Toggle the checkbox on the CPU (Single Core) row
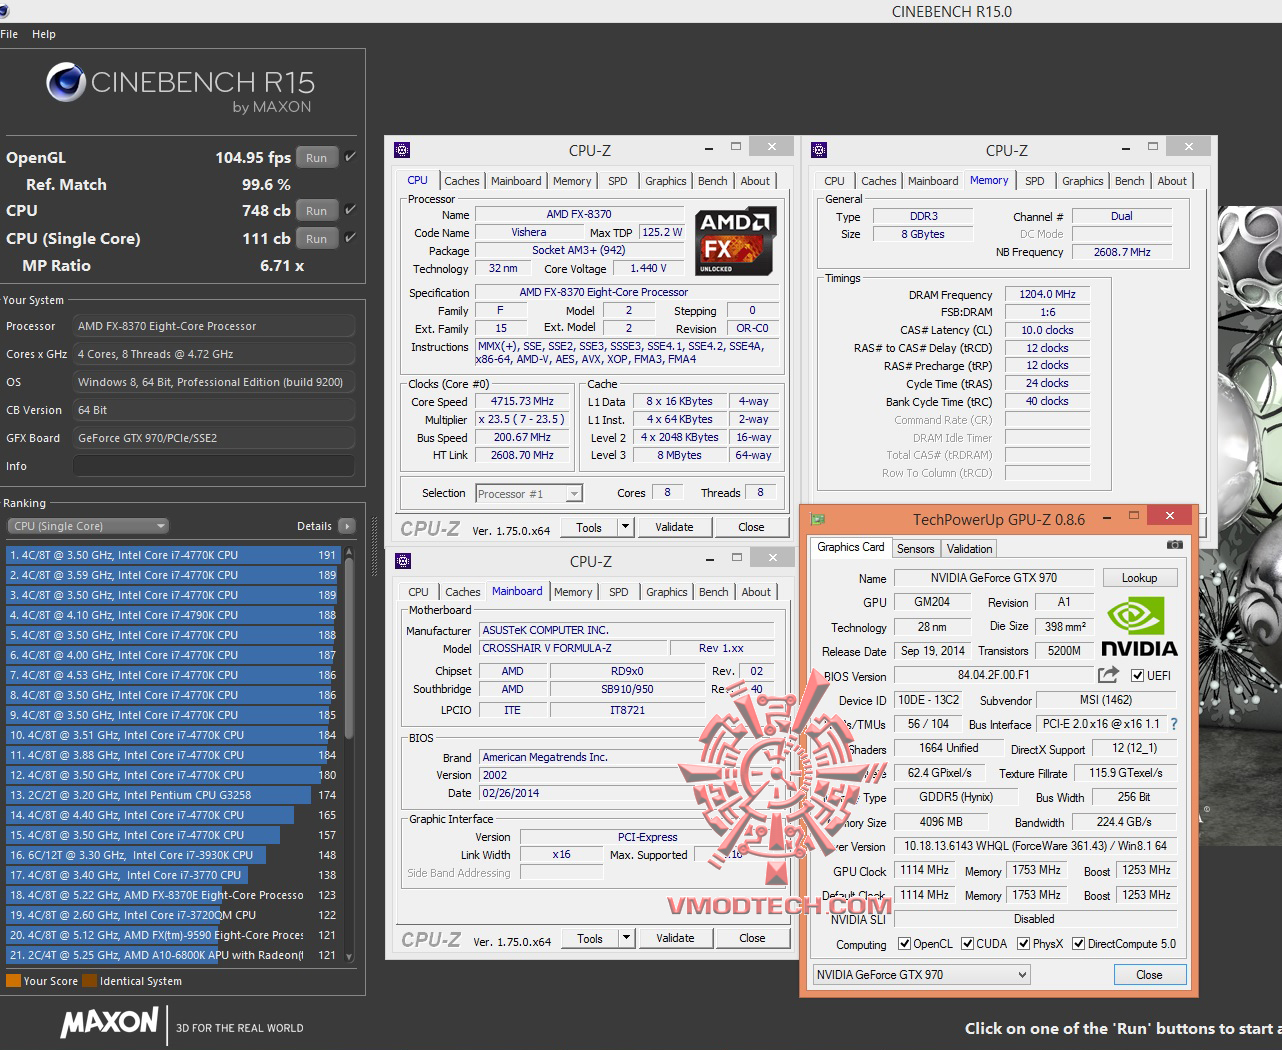The image size is (1282, 1050). pyautogui.click(x=351, y=238)
